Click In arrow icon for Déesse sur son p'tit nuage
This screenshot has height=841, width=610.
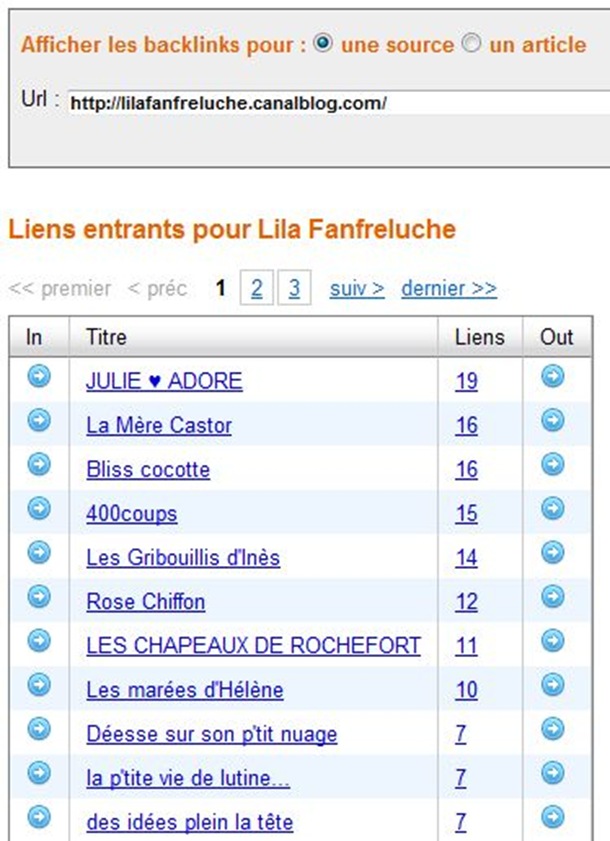(39, 729)
